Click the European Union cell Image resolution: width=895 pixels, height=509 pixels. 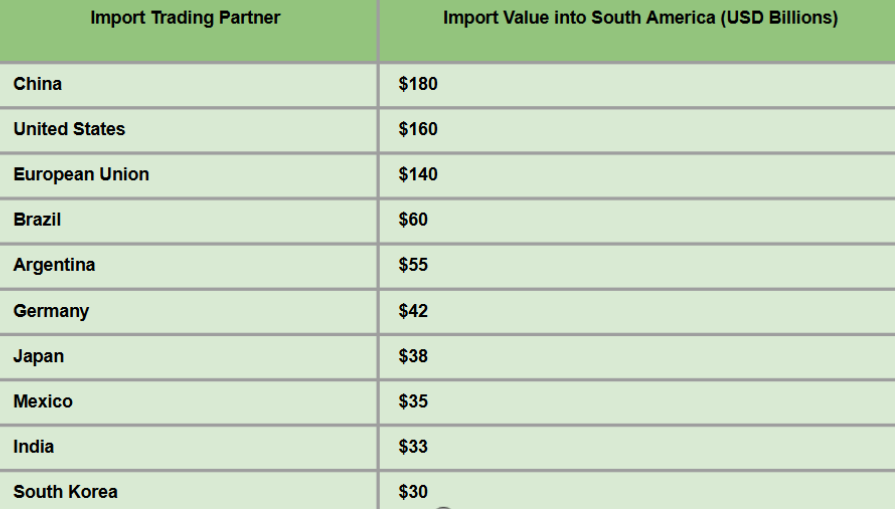click(81, 174)
